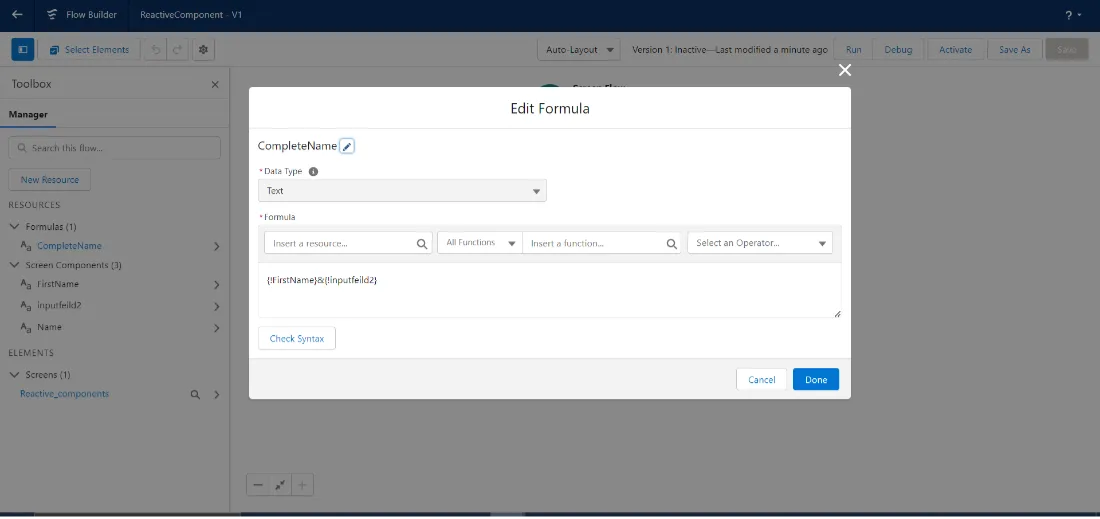Viewport: 1100px width, 519px height.
Task: Click the Insert a resource search field
Action: (x=348, y=243)
